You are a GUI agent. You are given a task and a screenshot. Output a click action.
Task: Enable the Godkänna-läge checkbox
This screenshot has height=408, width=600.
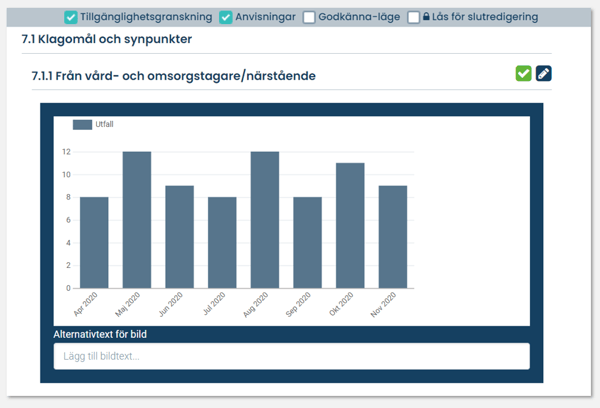click(309, 17)
